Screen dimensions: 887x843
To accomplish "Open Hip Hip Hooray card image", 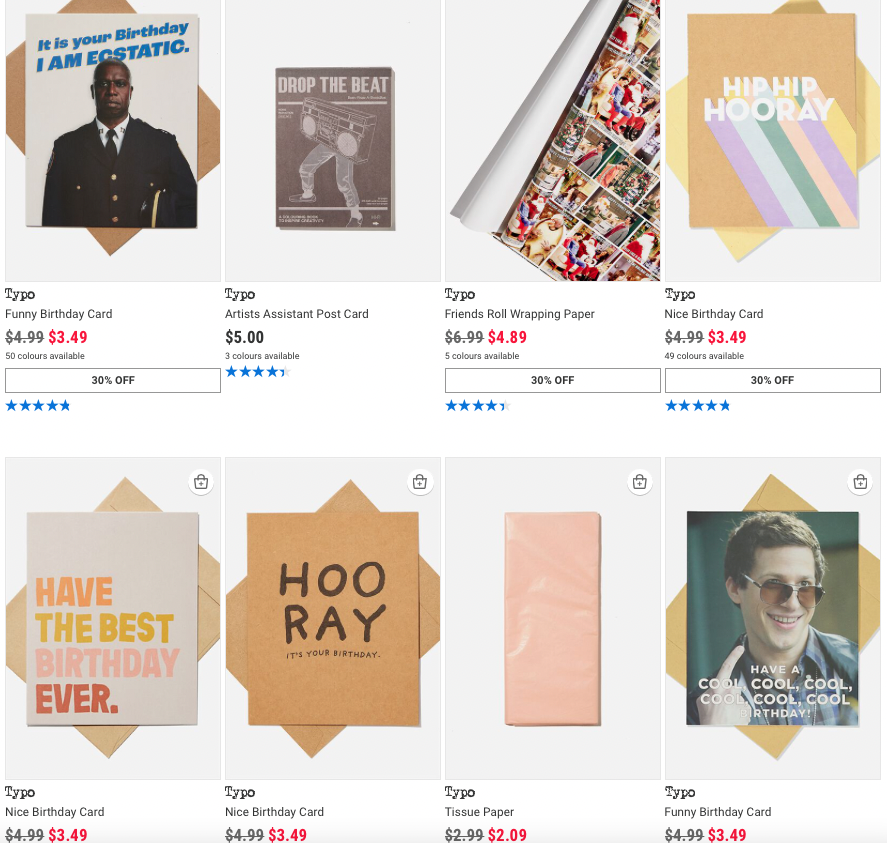I will [773, 140].
